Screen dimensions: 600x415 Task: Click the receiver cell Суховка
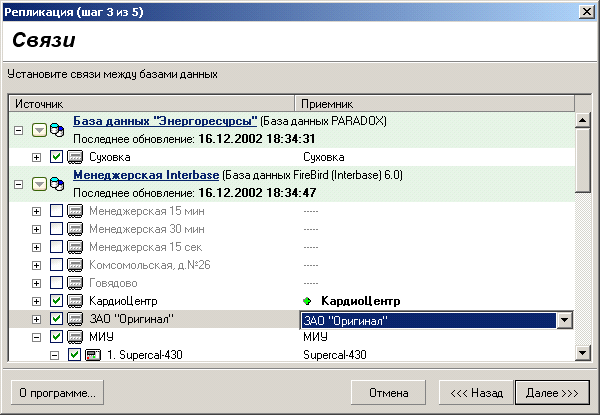pos(324,157)
